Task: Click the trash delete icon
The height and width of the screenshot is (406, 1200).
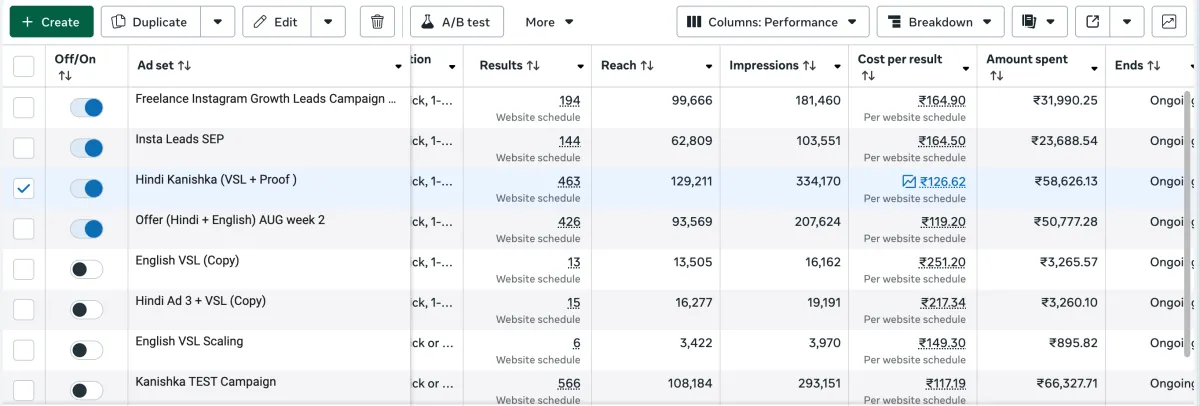Action: [376, 22]
